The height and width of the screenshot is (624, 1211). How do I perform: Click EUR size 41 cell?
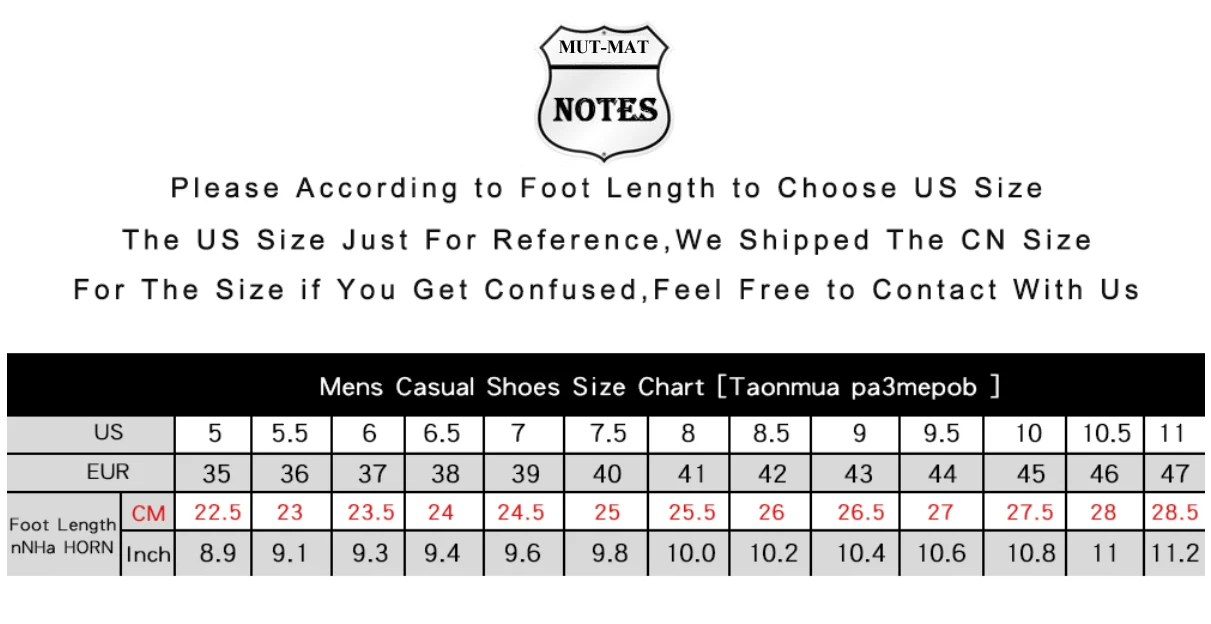(689, 473)
